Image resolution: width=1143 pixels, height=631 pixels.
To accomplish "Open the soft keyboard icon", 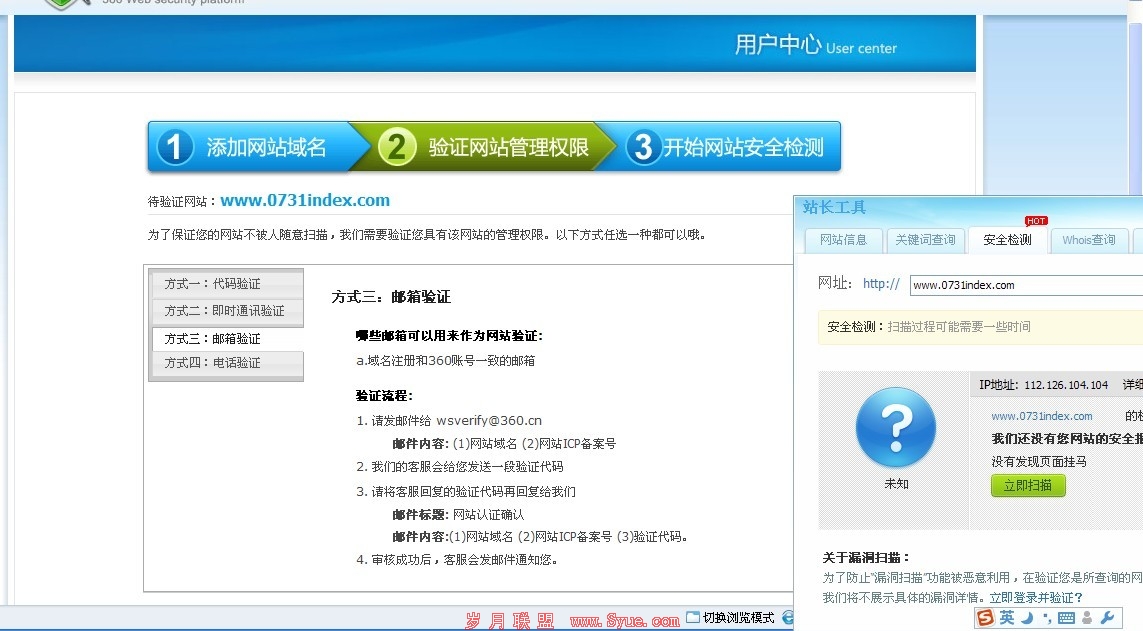I will coord(1064,618).
